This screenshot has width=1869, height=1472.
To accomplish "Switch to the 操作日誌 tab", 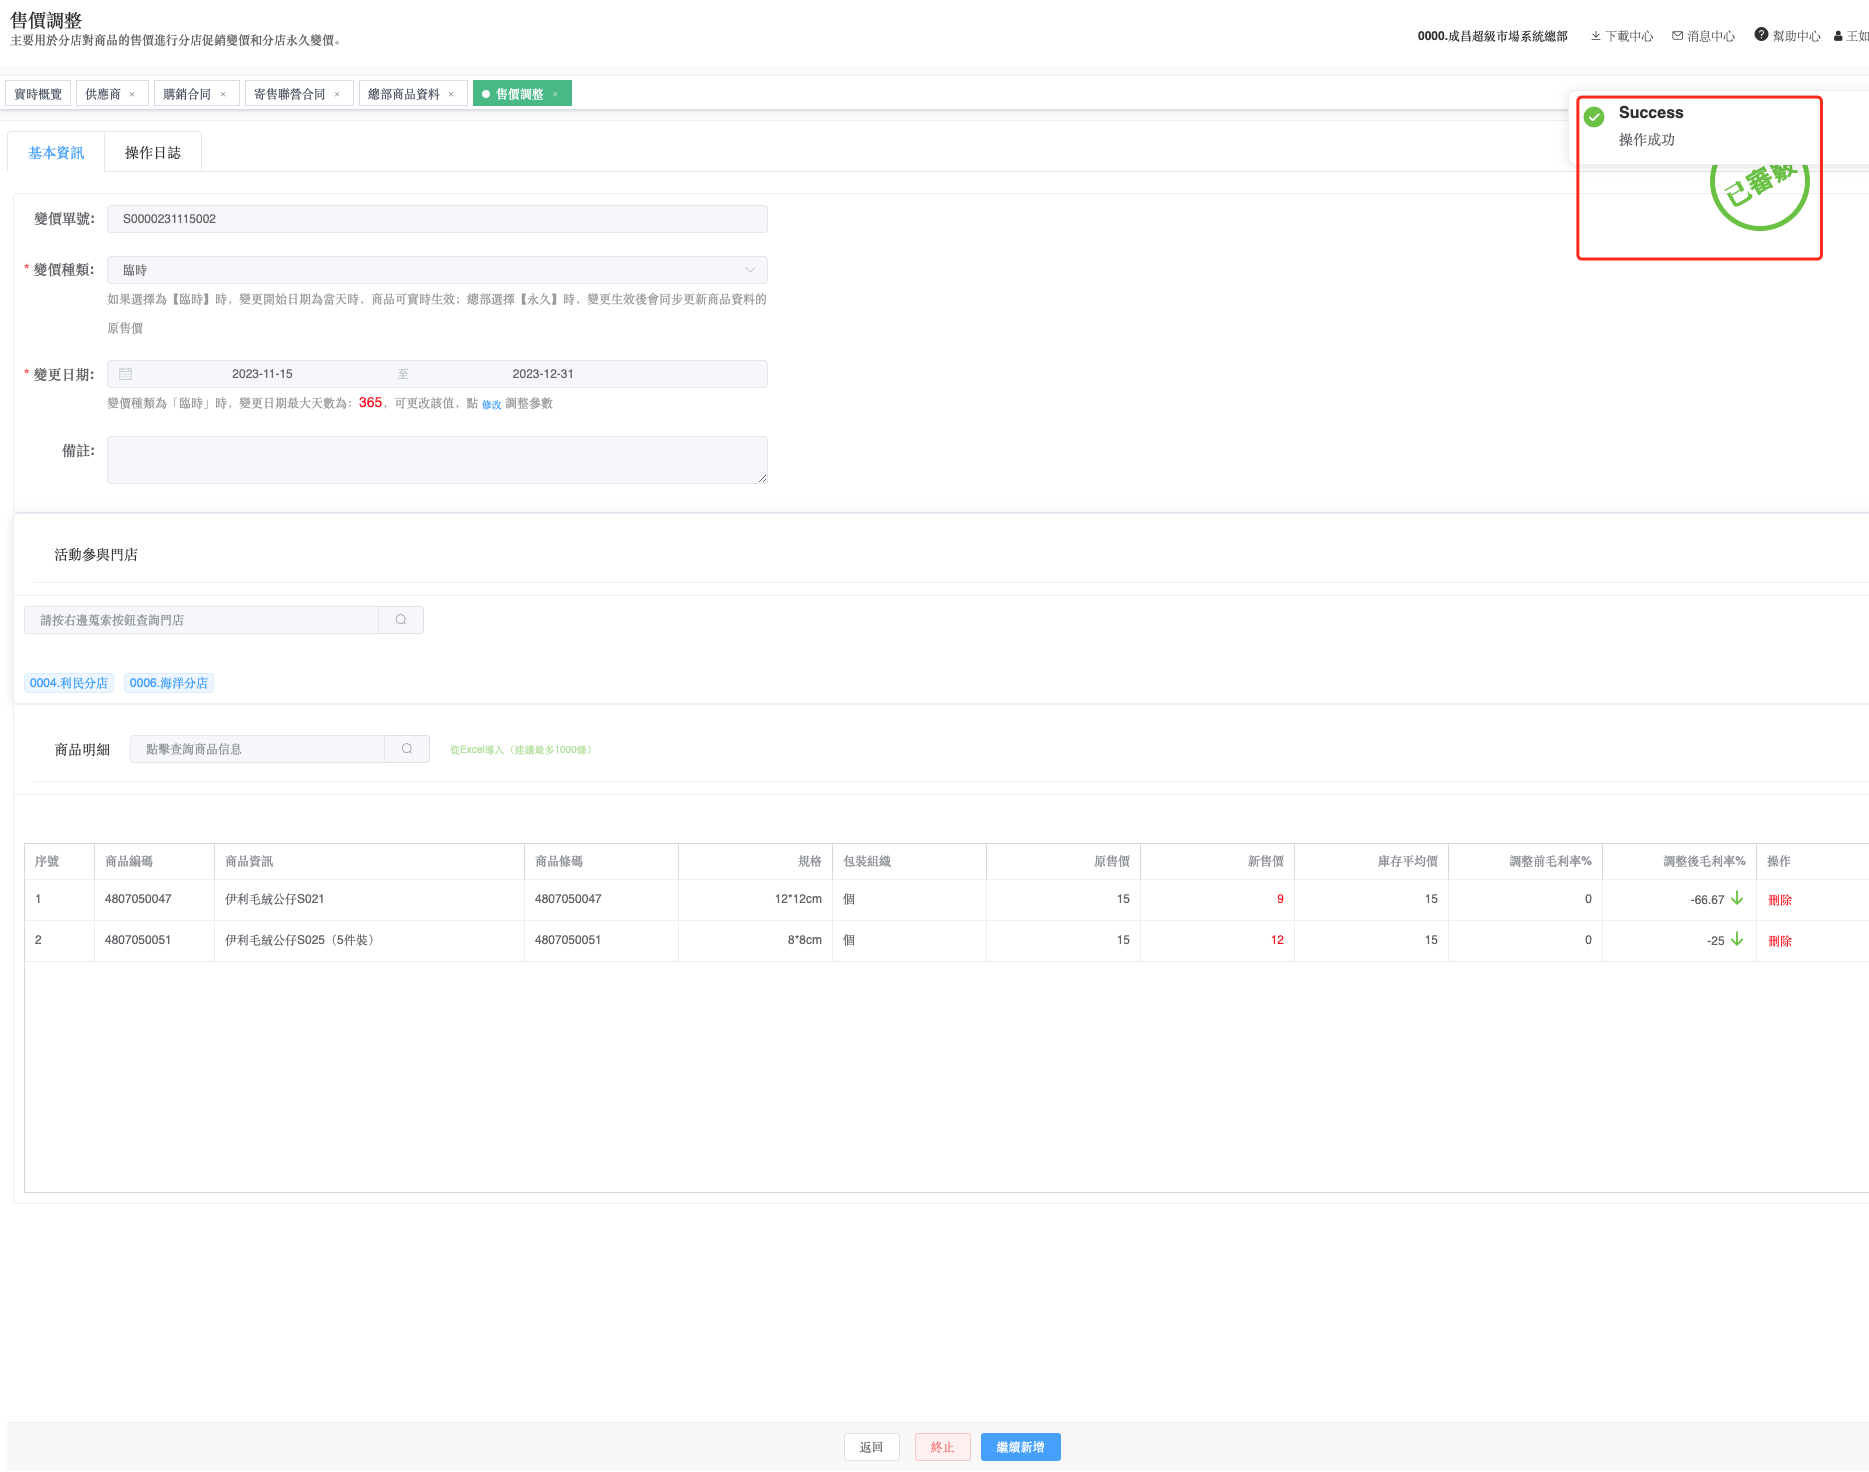I will pyautogui.click(x=153, y=153).
